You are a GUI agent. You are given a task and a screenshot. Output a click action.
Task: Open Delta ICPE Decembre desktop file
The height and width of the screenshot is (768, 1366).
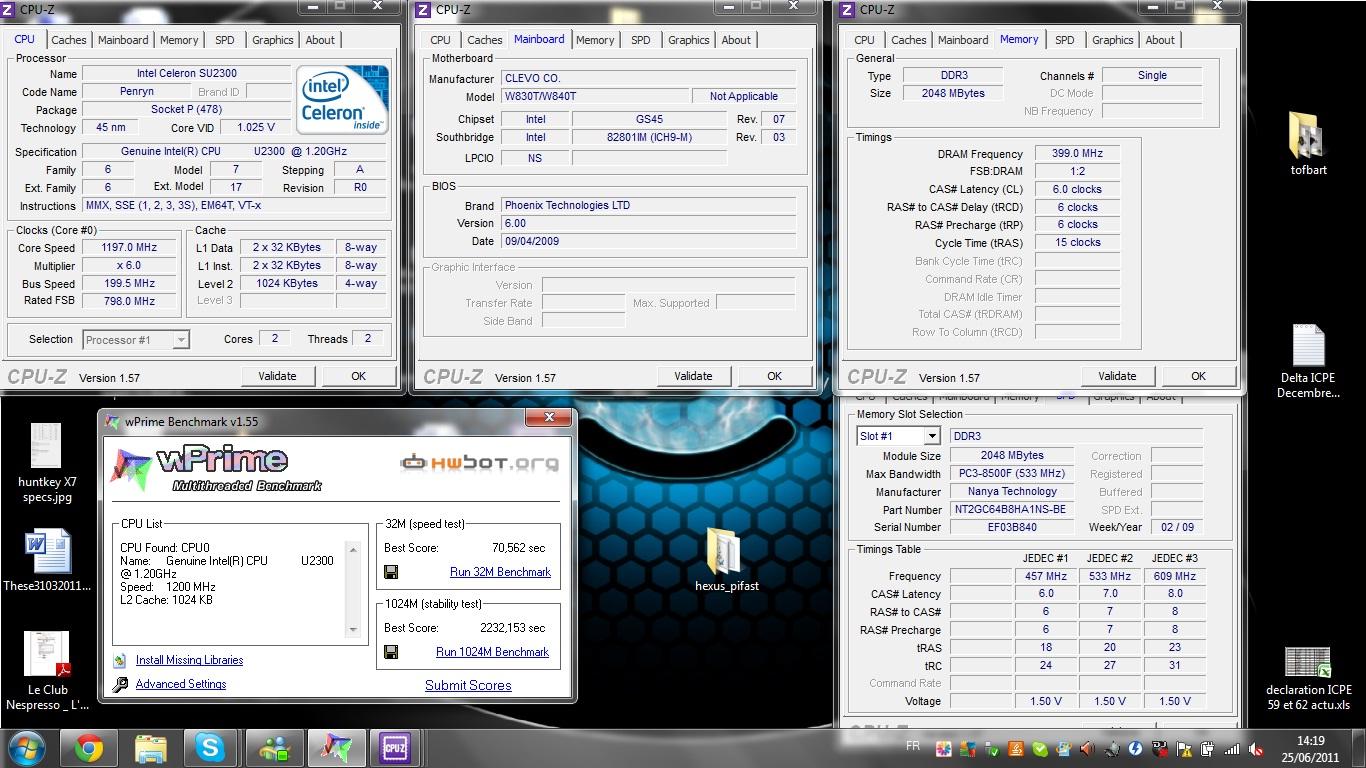pos(1308,362)
